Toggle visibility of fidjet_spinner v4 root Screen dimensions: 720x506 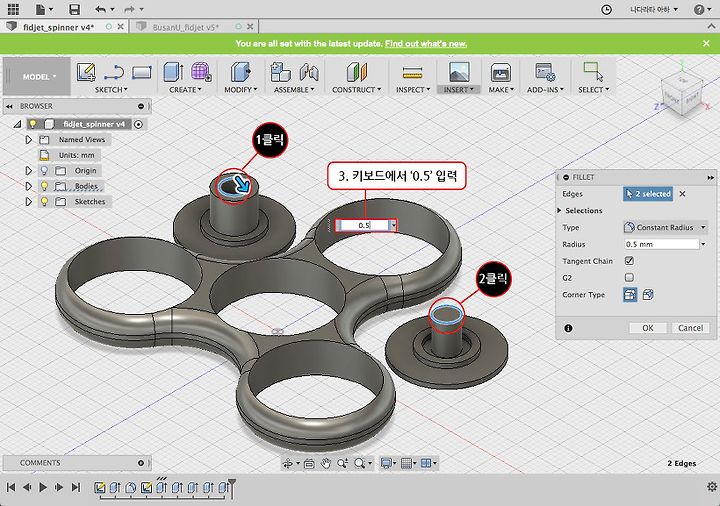33,124
